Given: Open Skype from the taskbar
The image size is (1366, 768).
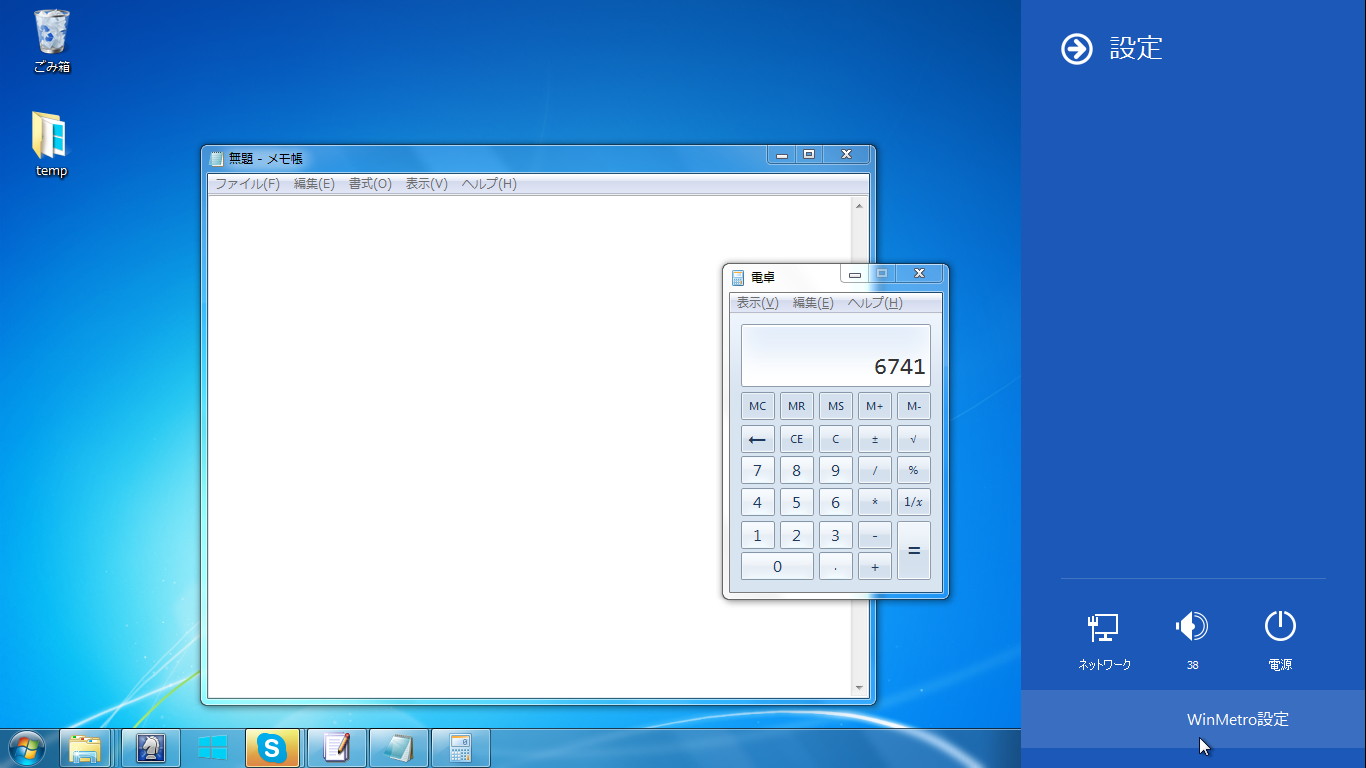Looking at the screenshot, I should 272,748.
